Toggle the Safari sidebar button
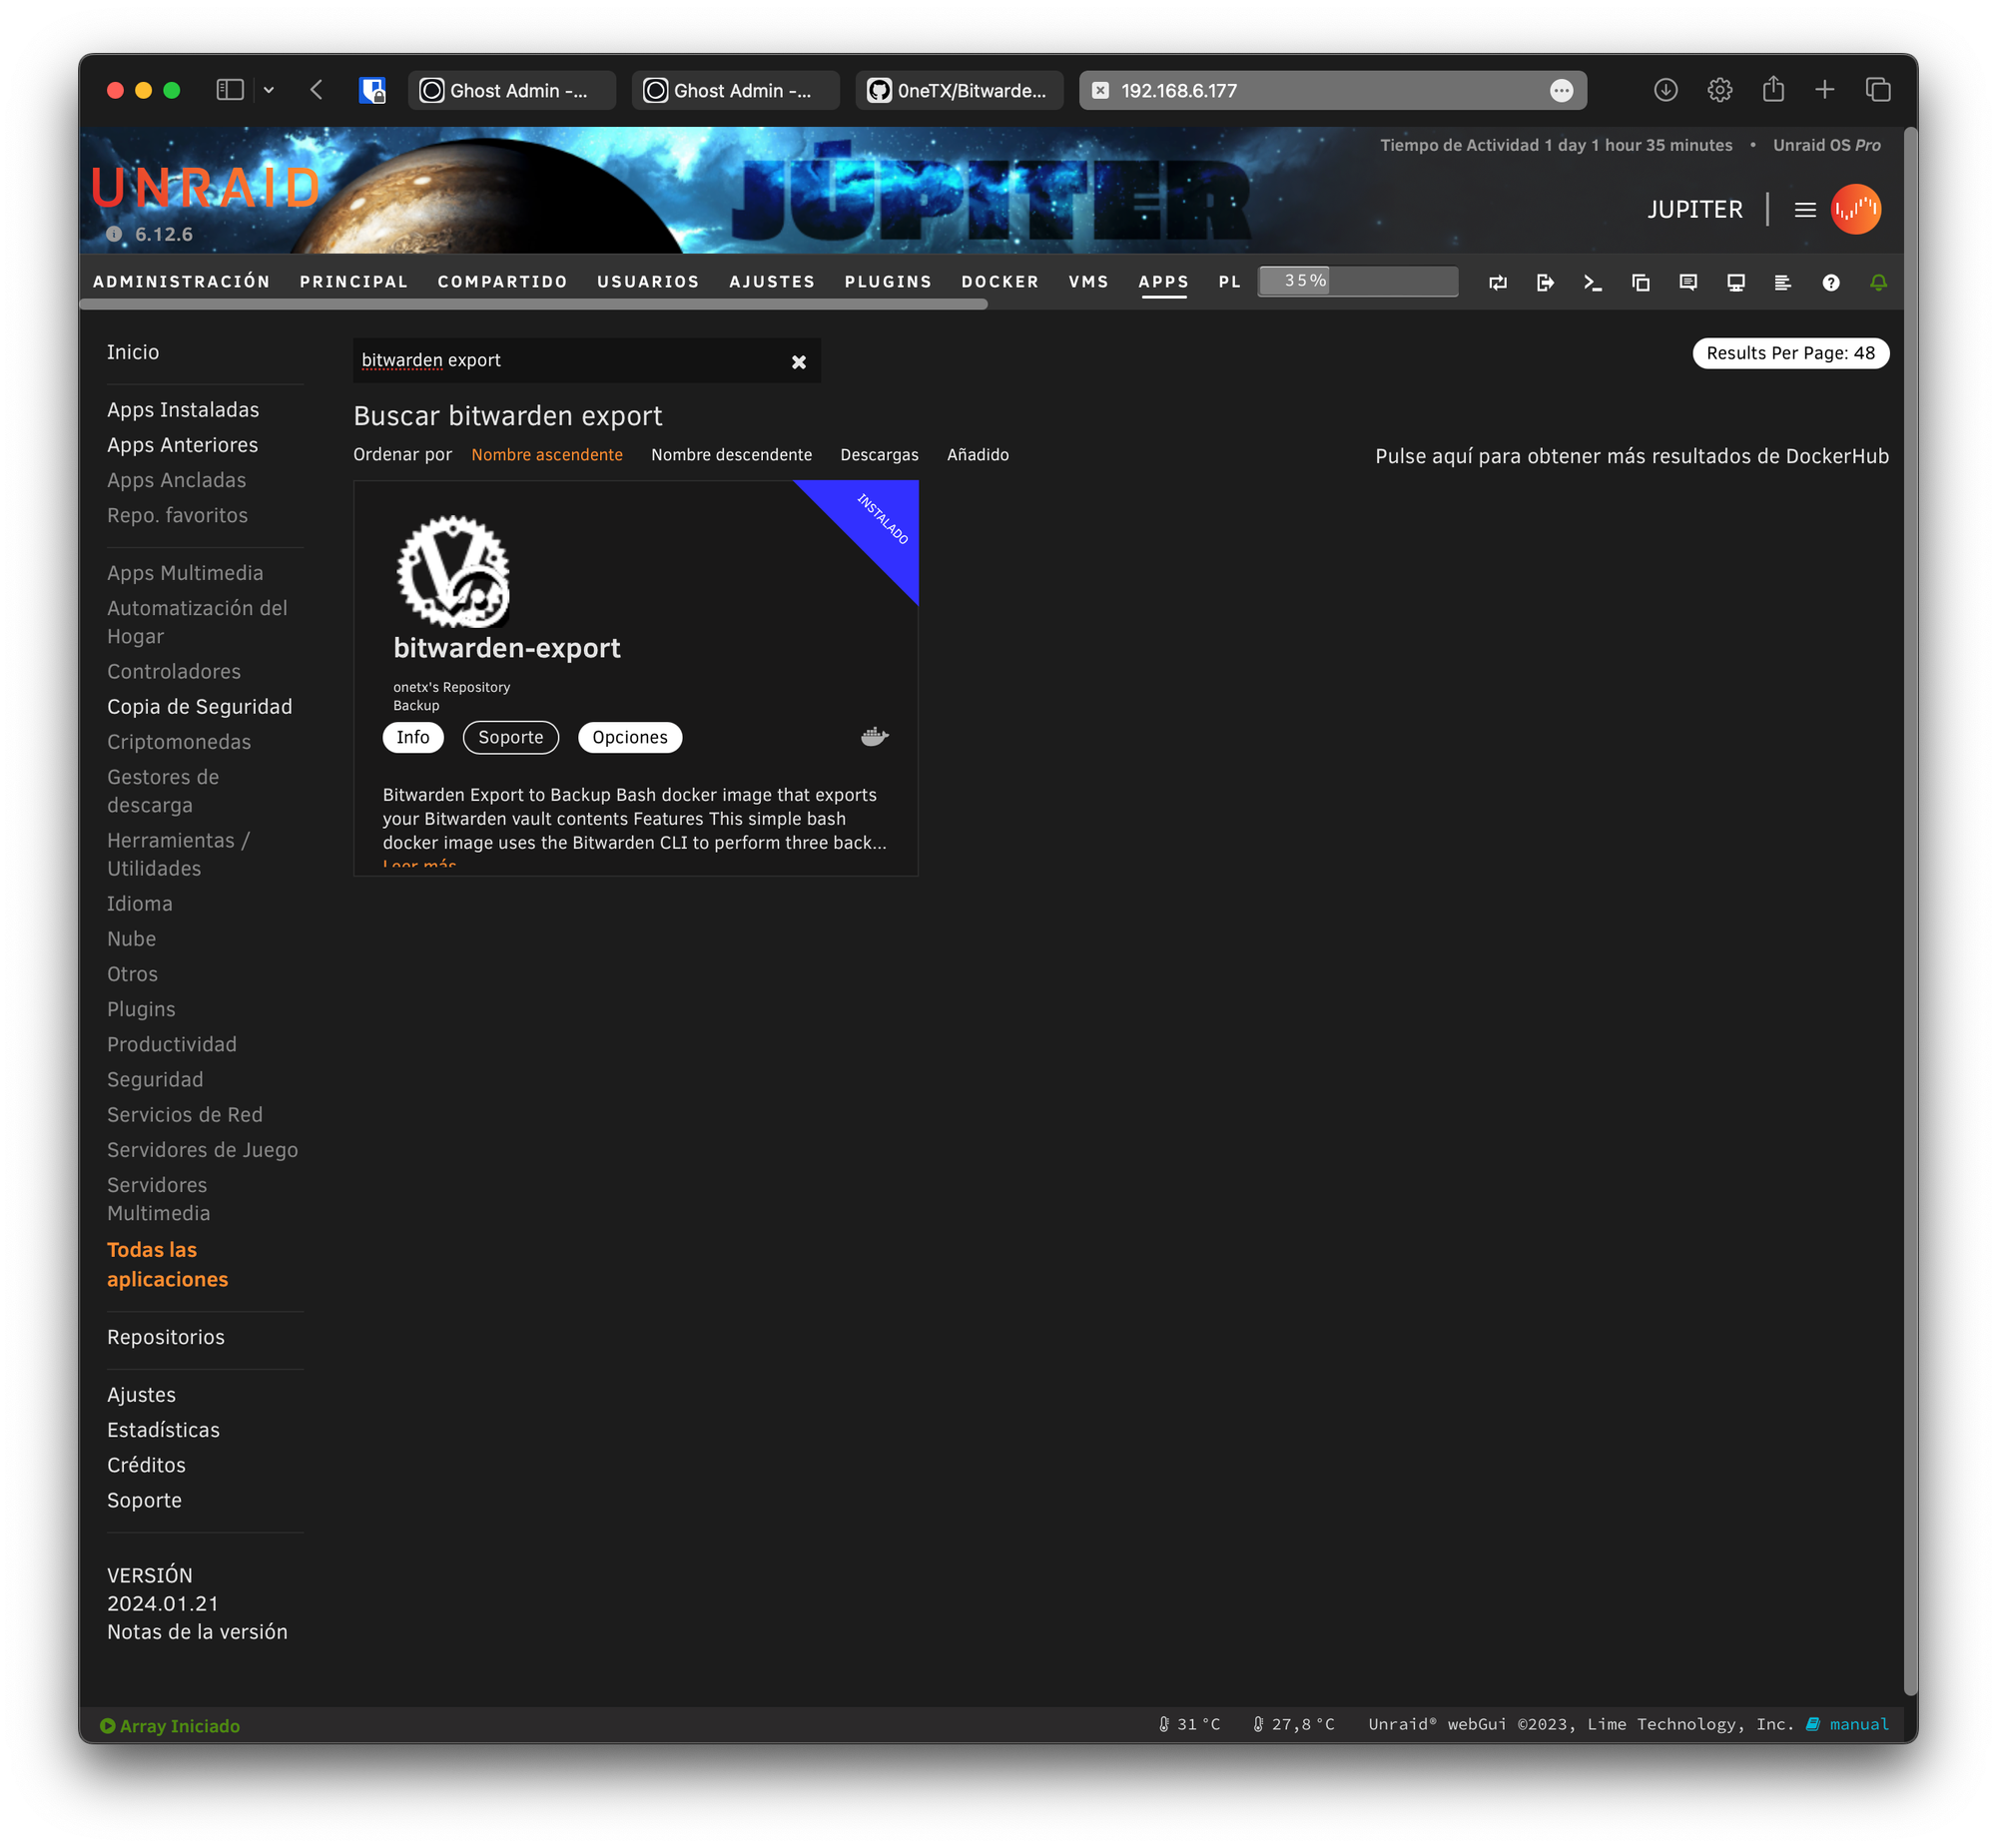Screen dimensions: 1997x1848 [x=230, y=90]
